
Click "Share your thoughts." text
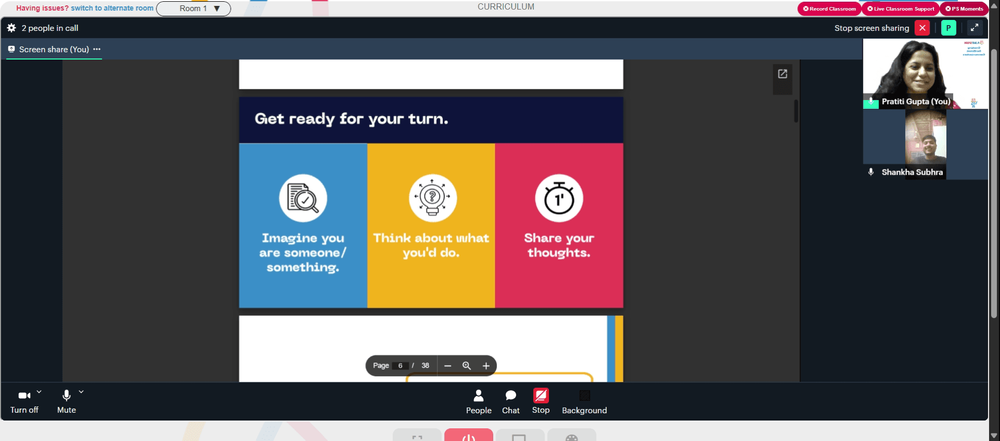(x=559, y=246)
